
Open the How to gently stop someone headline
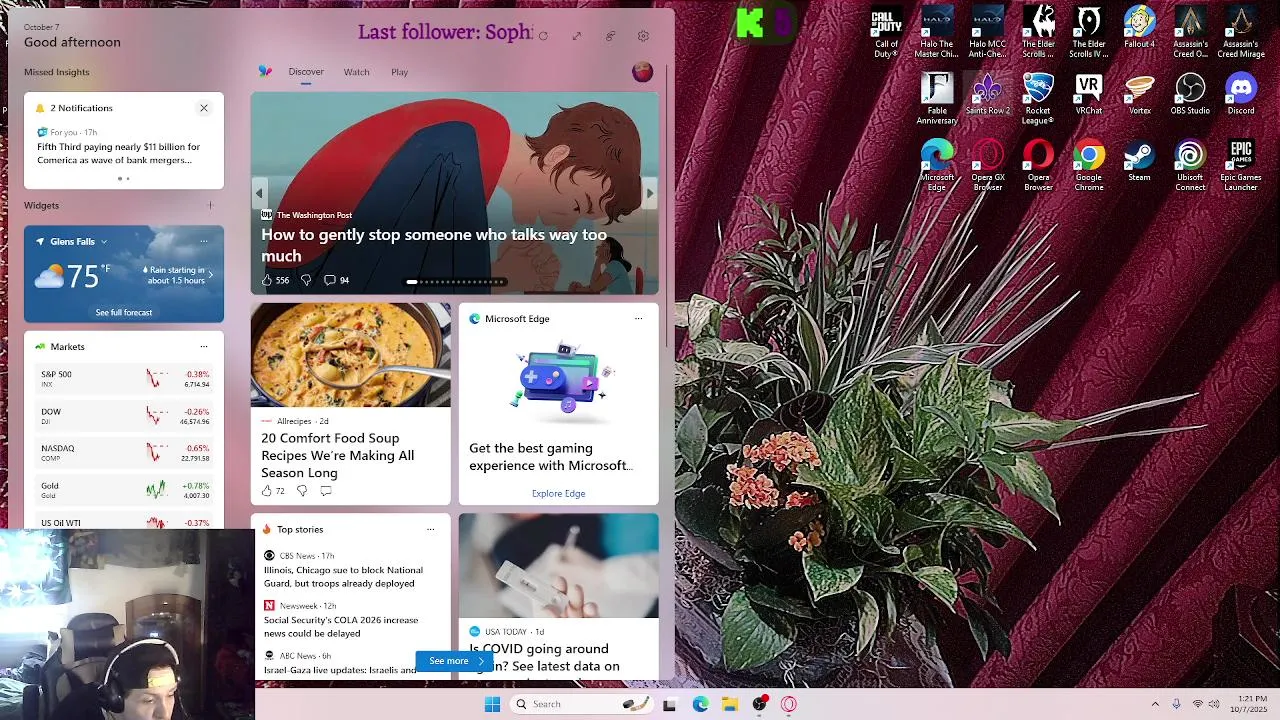click(434, 245)
